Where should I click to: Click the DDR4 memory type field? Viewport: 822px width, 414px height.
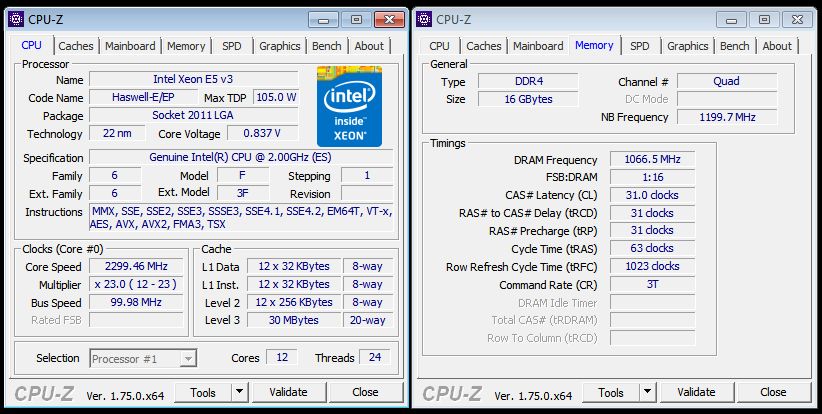pos(528,81)
